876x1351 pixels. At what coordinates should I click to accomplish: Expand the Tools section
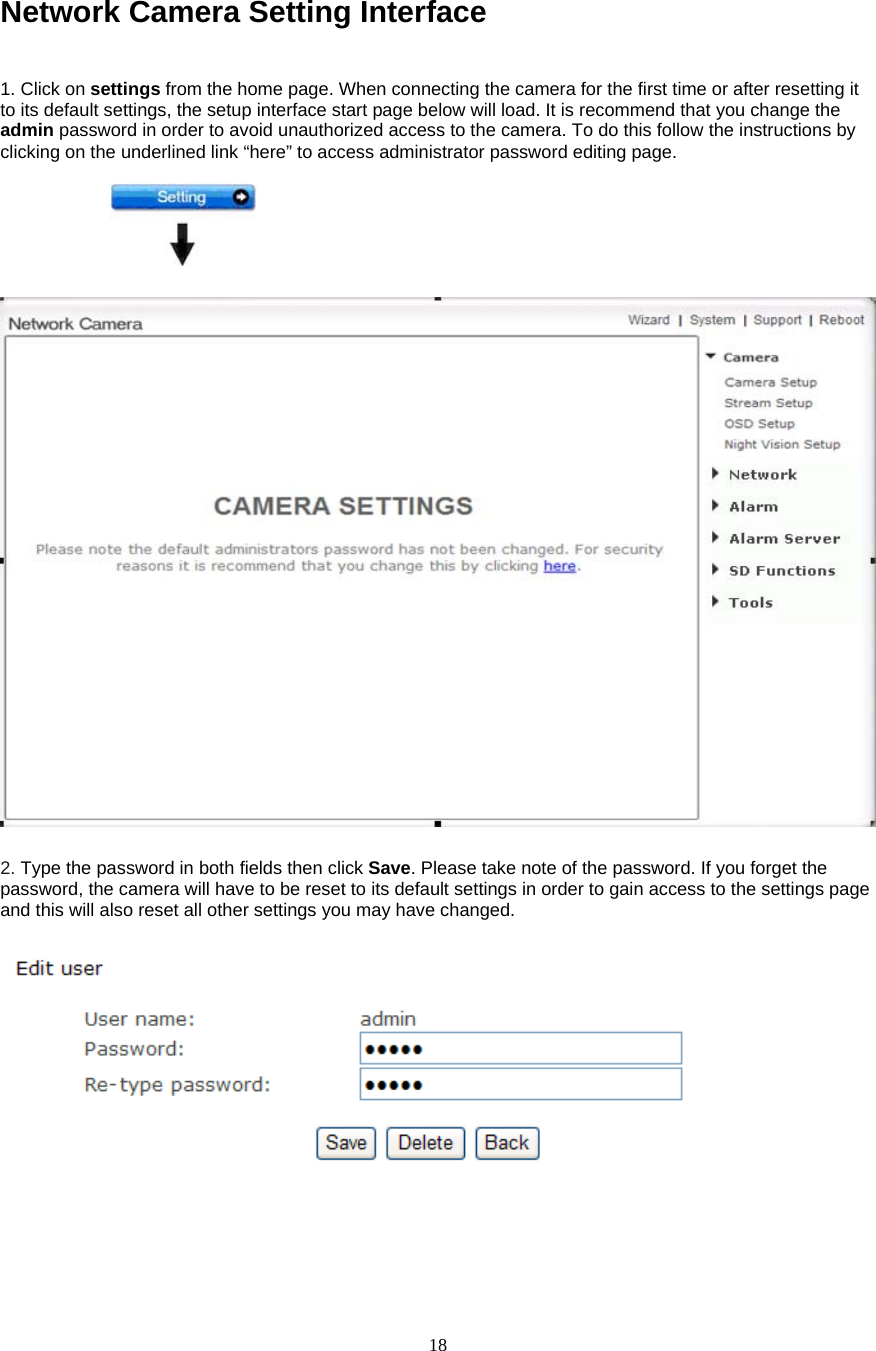point(750,602)
